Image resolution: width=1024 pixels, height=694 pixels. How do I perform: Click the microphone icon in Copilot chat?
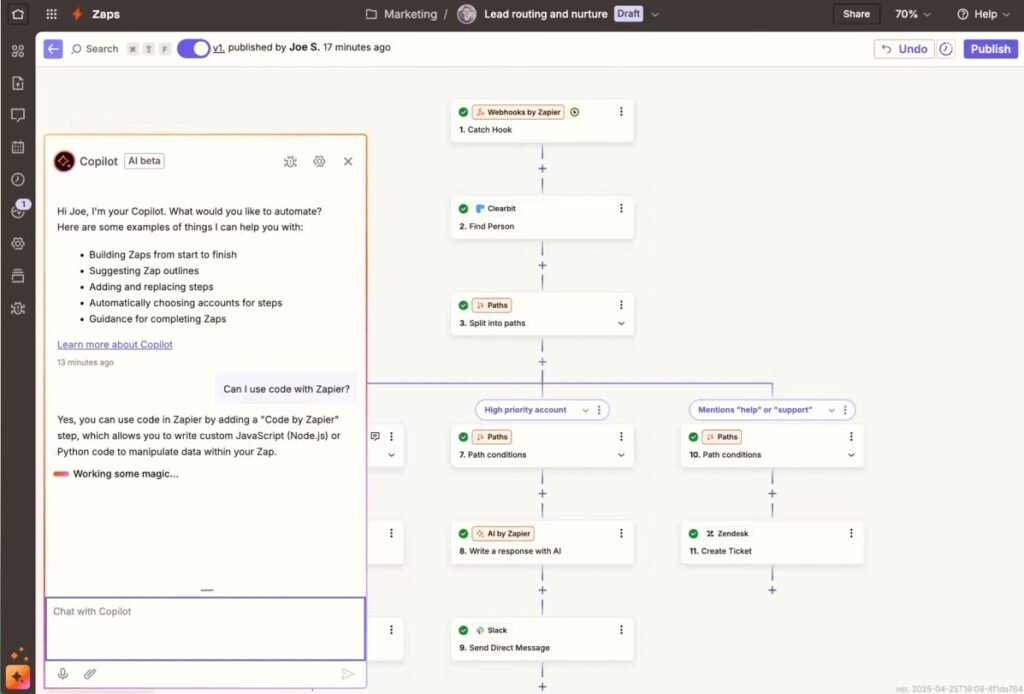pos(63,674)
